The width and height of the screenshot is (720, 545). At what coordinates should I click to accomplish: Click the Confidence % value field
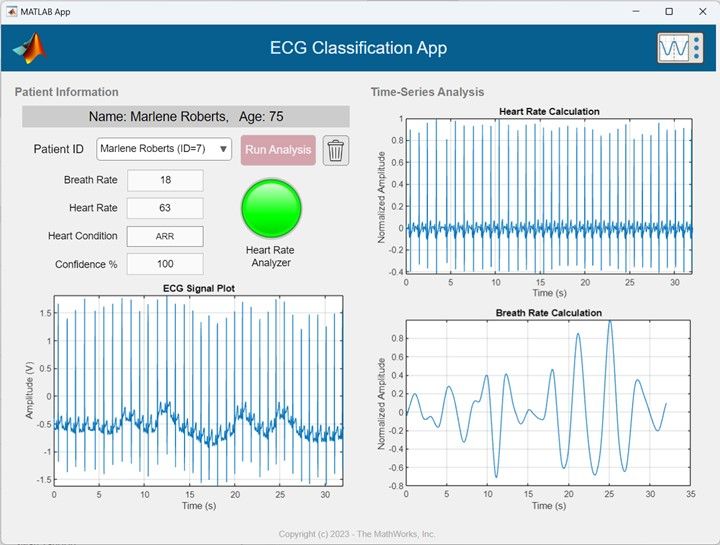(165, 264)
